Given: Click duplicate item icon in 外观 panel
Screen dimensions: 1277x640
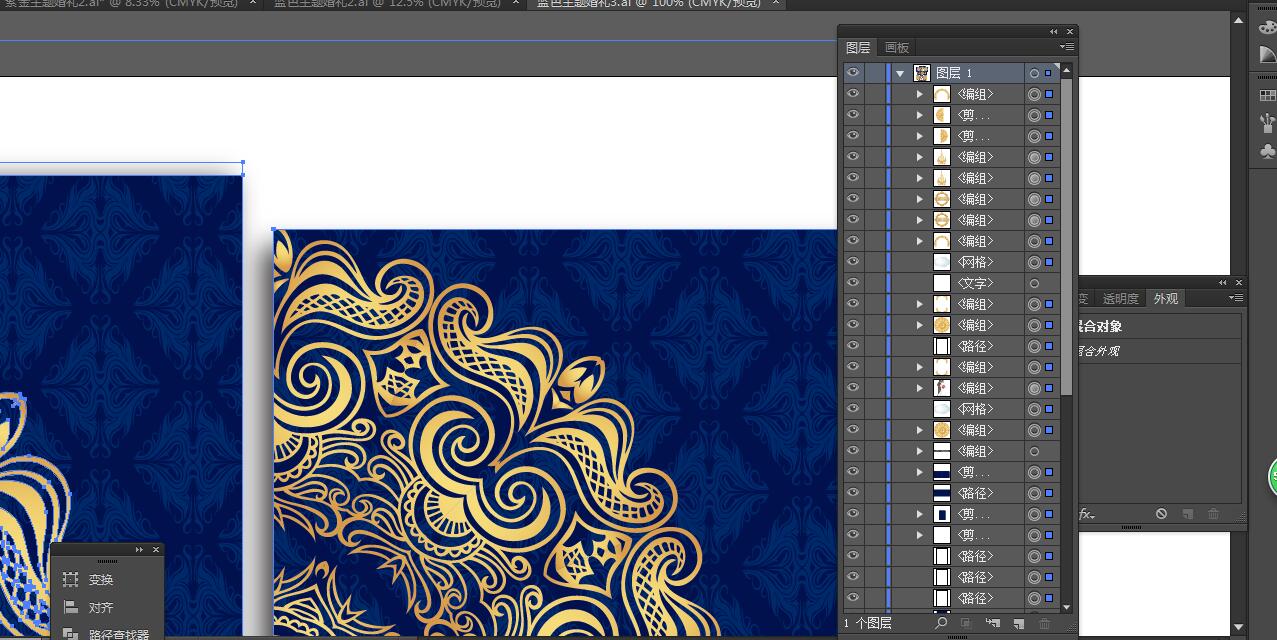Looking at the screenshot, I should click(x=1188, y=514).
